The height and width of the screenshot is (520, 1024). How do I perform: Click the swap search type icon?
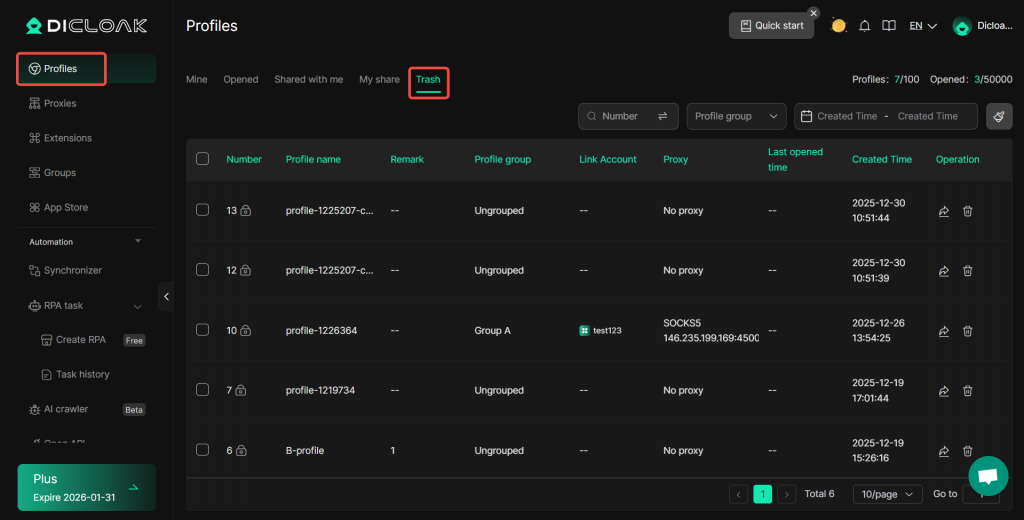pos(662,116)
